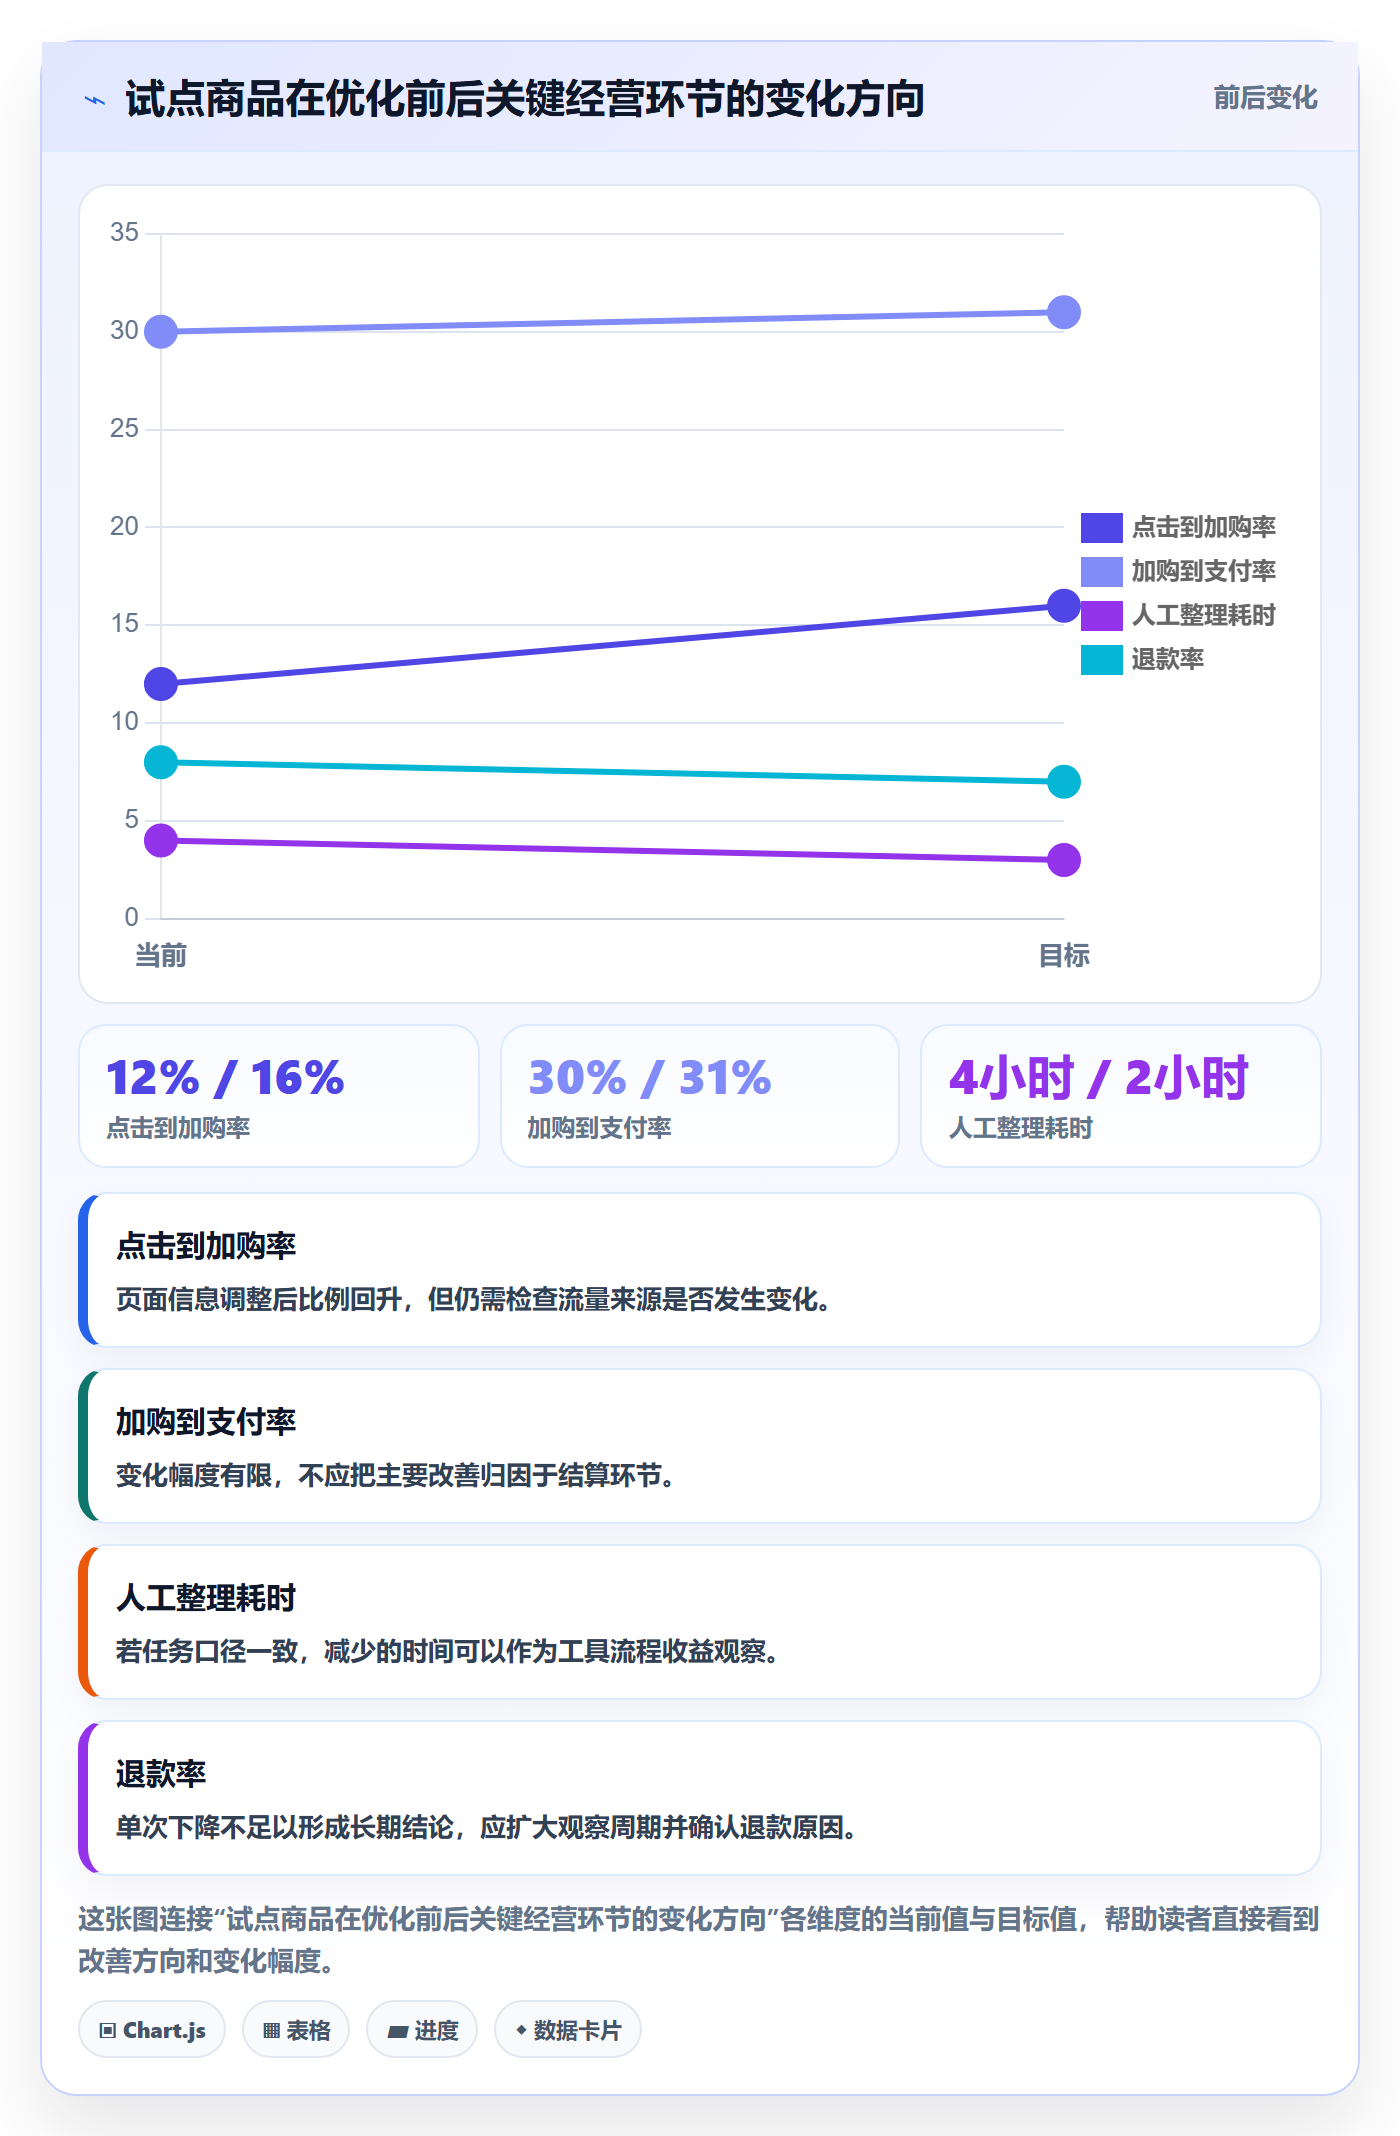Screen dimensions: 1400x2136
Task: Click the y-axis value 20
Action: click(x=124, y=526)
